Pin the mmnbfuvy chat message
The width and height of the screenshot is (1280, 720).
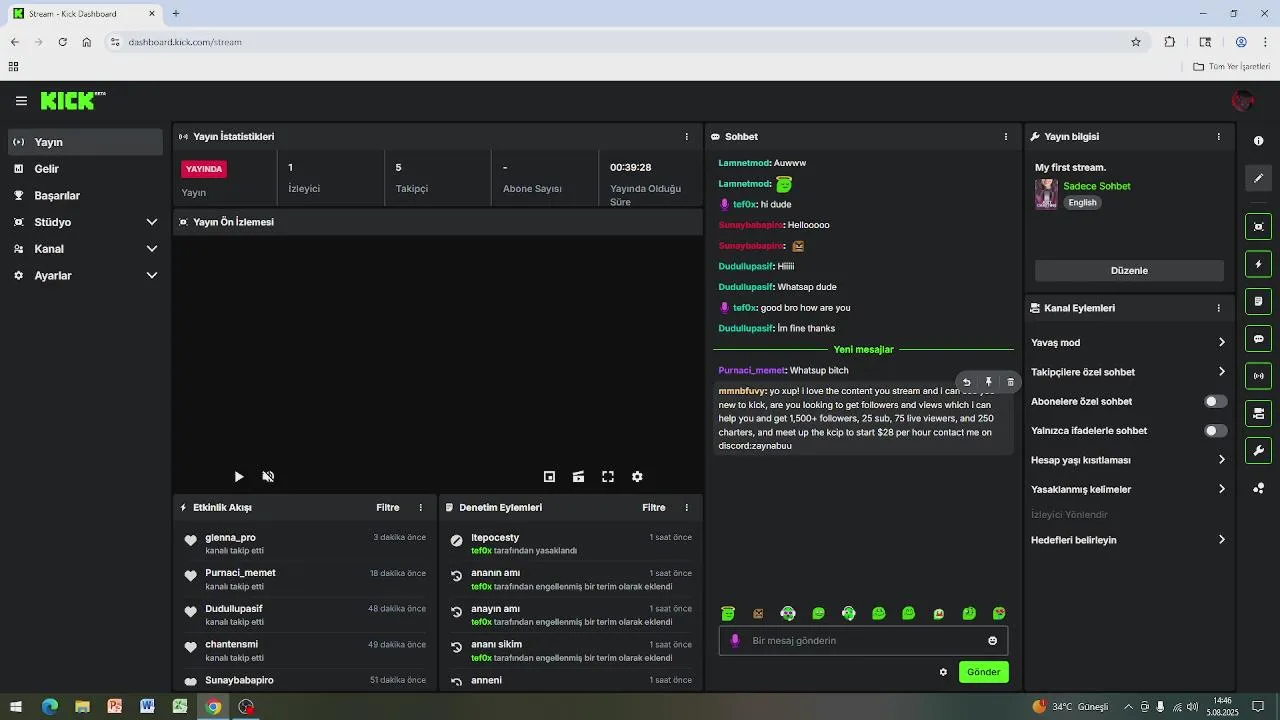(988, 382)
